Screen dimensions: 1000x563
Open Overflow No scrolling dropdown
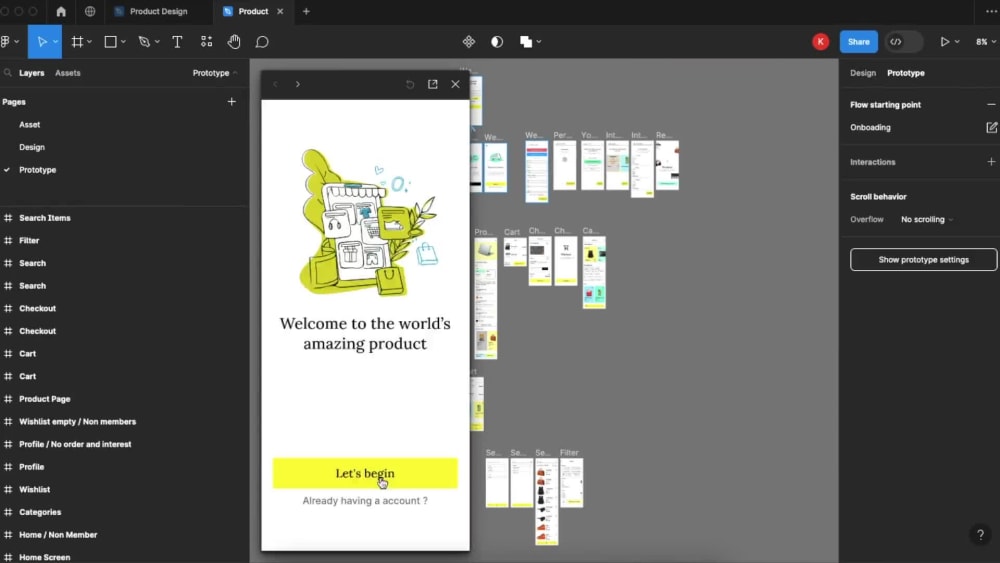(927, 219)
